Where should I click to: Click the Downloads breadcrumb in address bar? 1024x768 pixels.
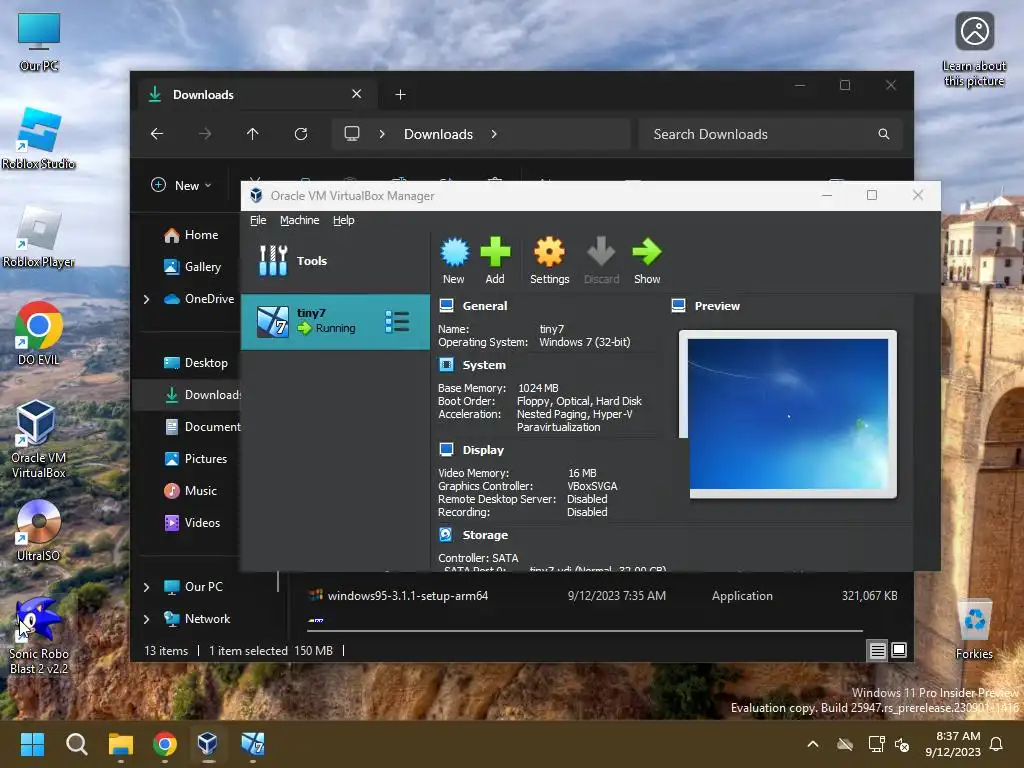tap(438, 134)
